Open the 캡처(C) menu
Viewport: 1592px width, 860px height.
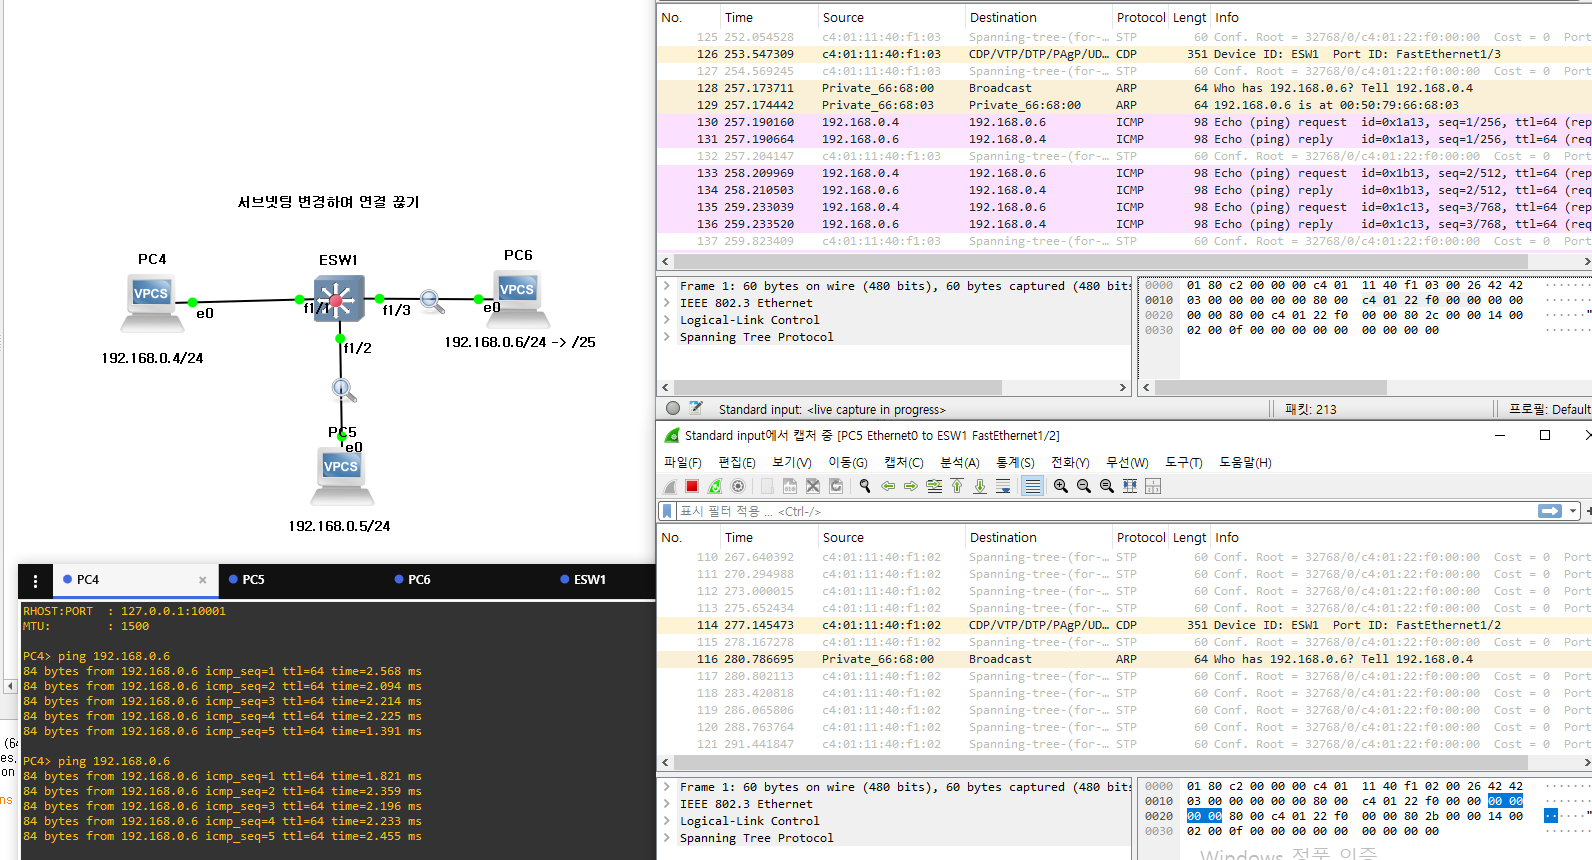[904, 462]
